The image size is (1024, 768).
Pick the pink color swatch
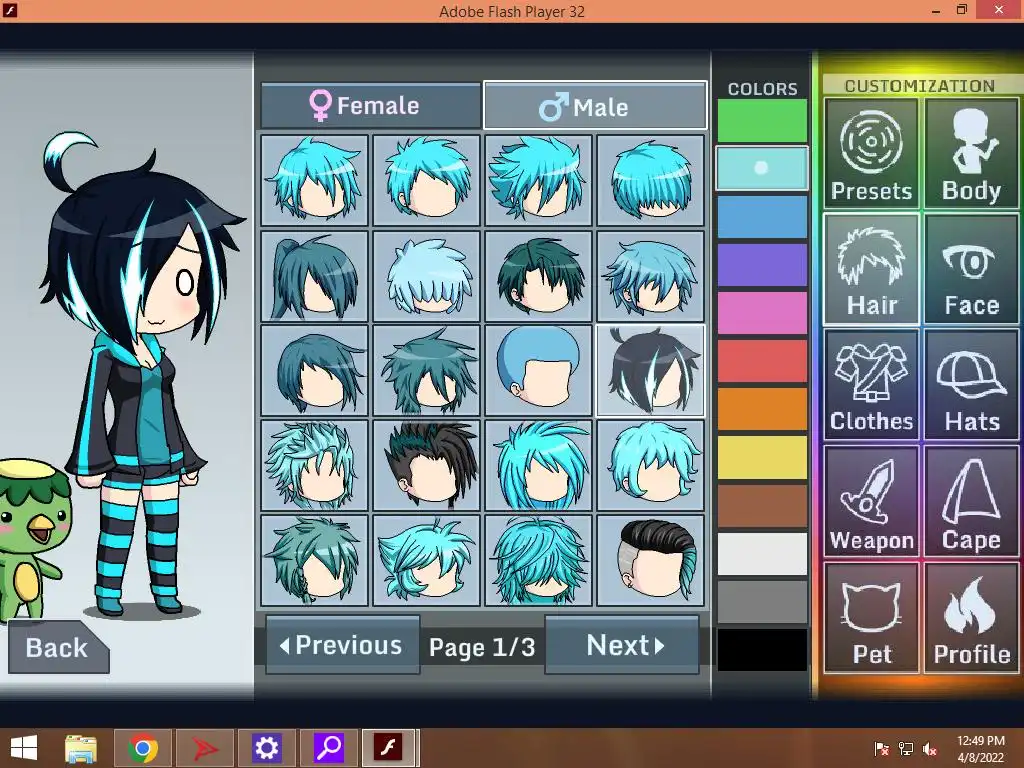click(762, 313)
